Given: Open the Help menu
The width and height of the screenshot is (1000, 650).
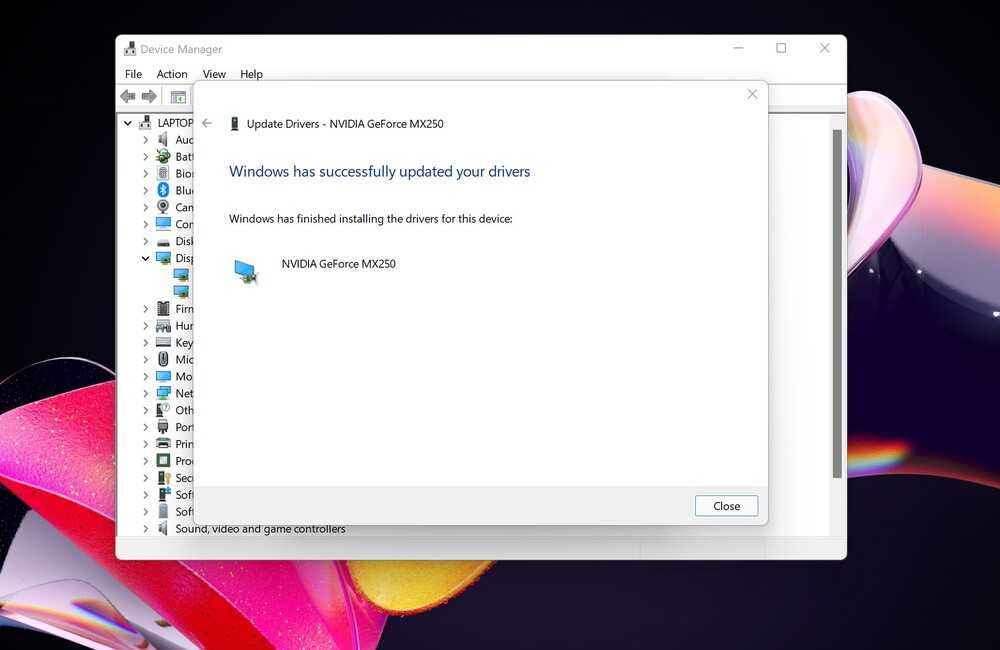Looking at the screenshot, I should click(251, 74).
